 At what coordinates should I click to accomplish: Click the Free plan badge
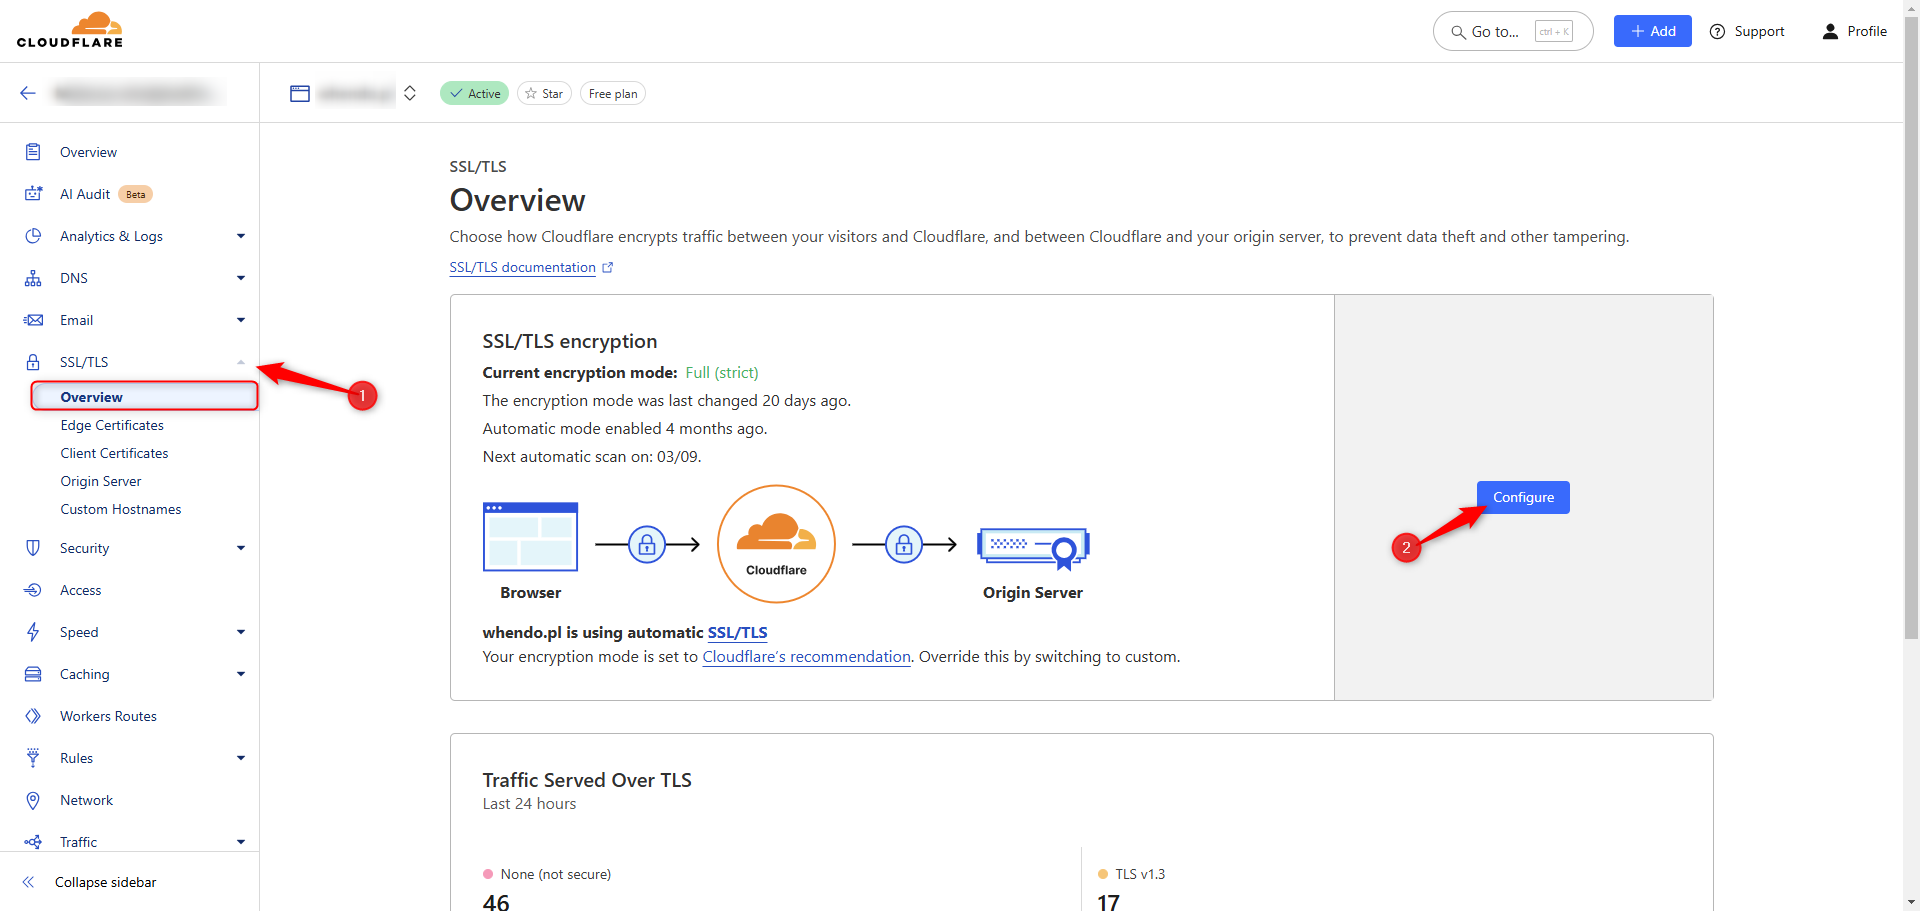coord(613,93)
